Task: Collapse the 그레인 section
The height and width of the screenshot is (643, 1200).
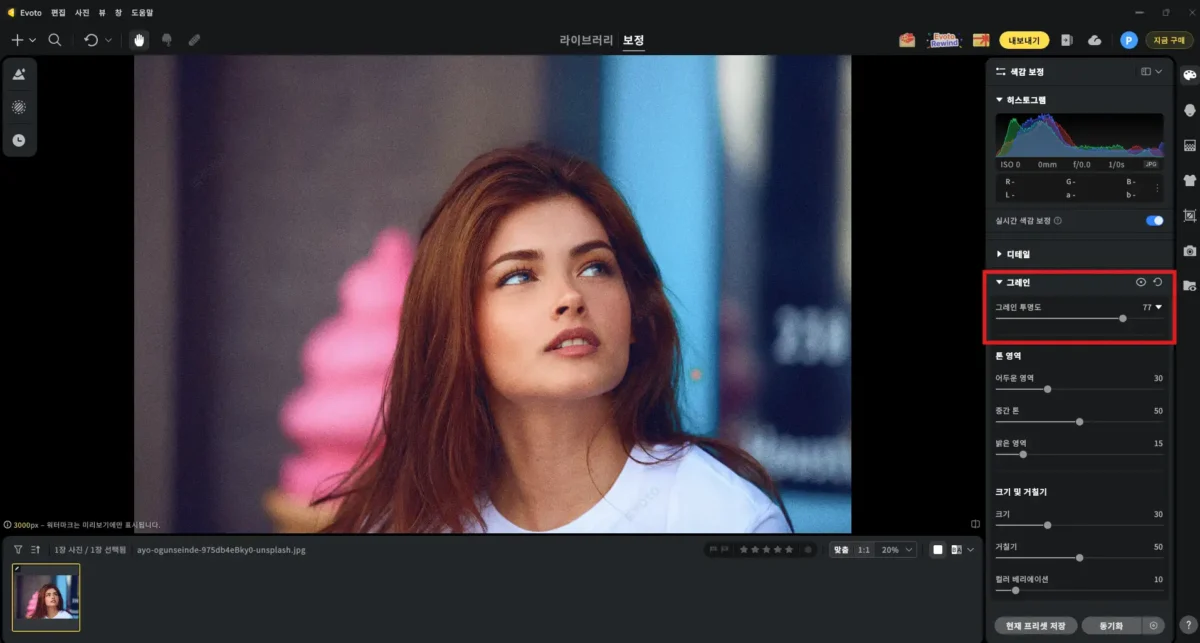Action: click(999, 282)
